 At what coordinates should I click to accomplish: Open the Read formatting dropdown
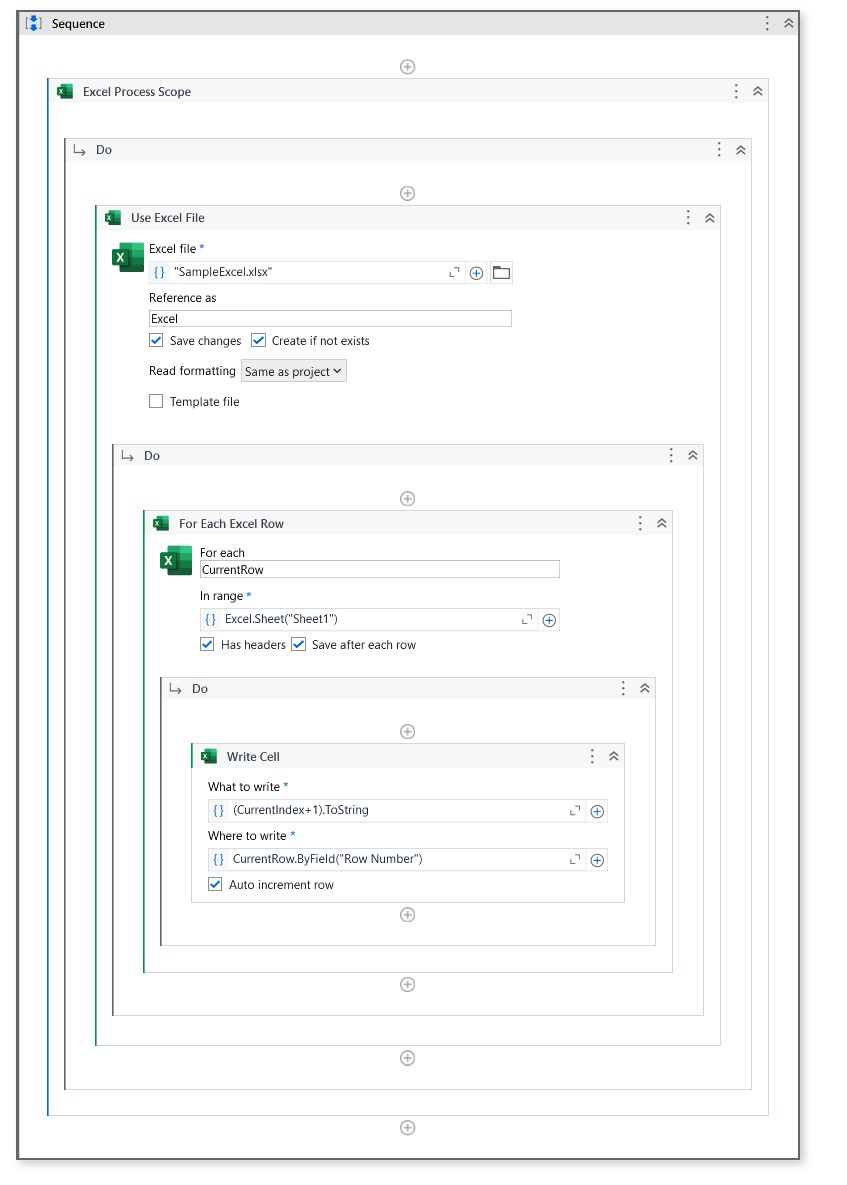click(x=293, y=371)
